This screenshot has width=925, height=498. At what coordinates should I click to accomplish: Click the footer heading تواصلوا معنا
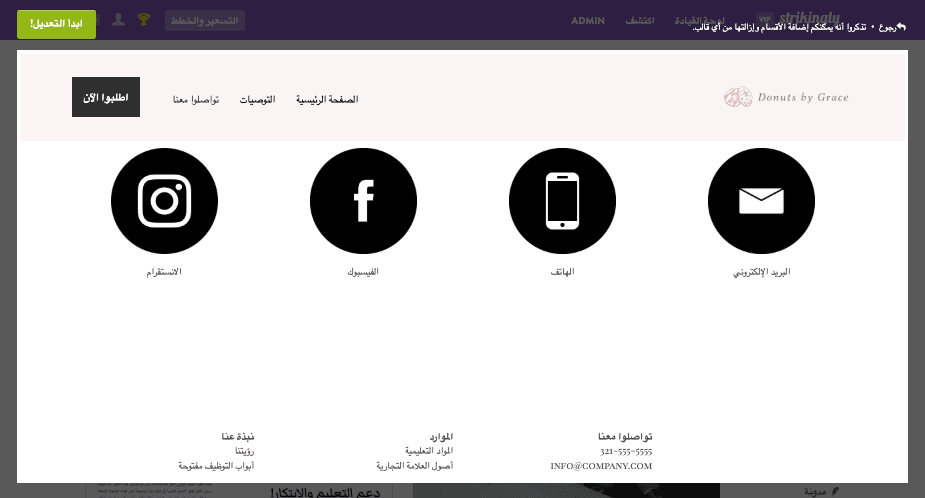625,437
